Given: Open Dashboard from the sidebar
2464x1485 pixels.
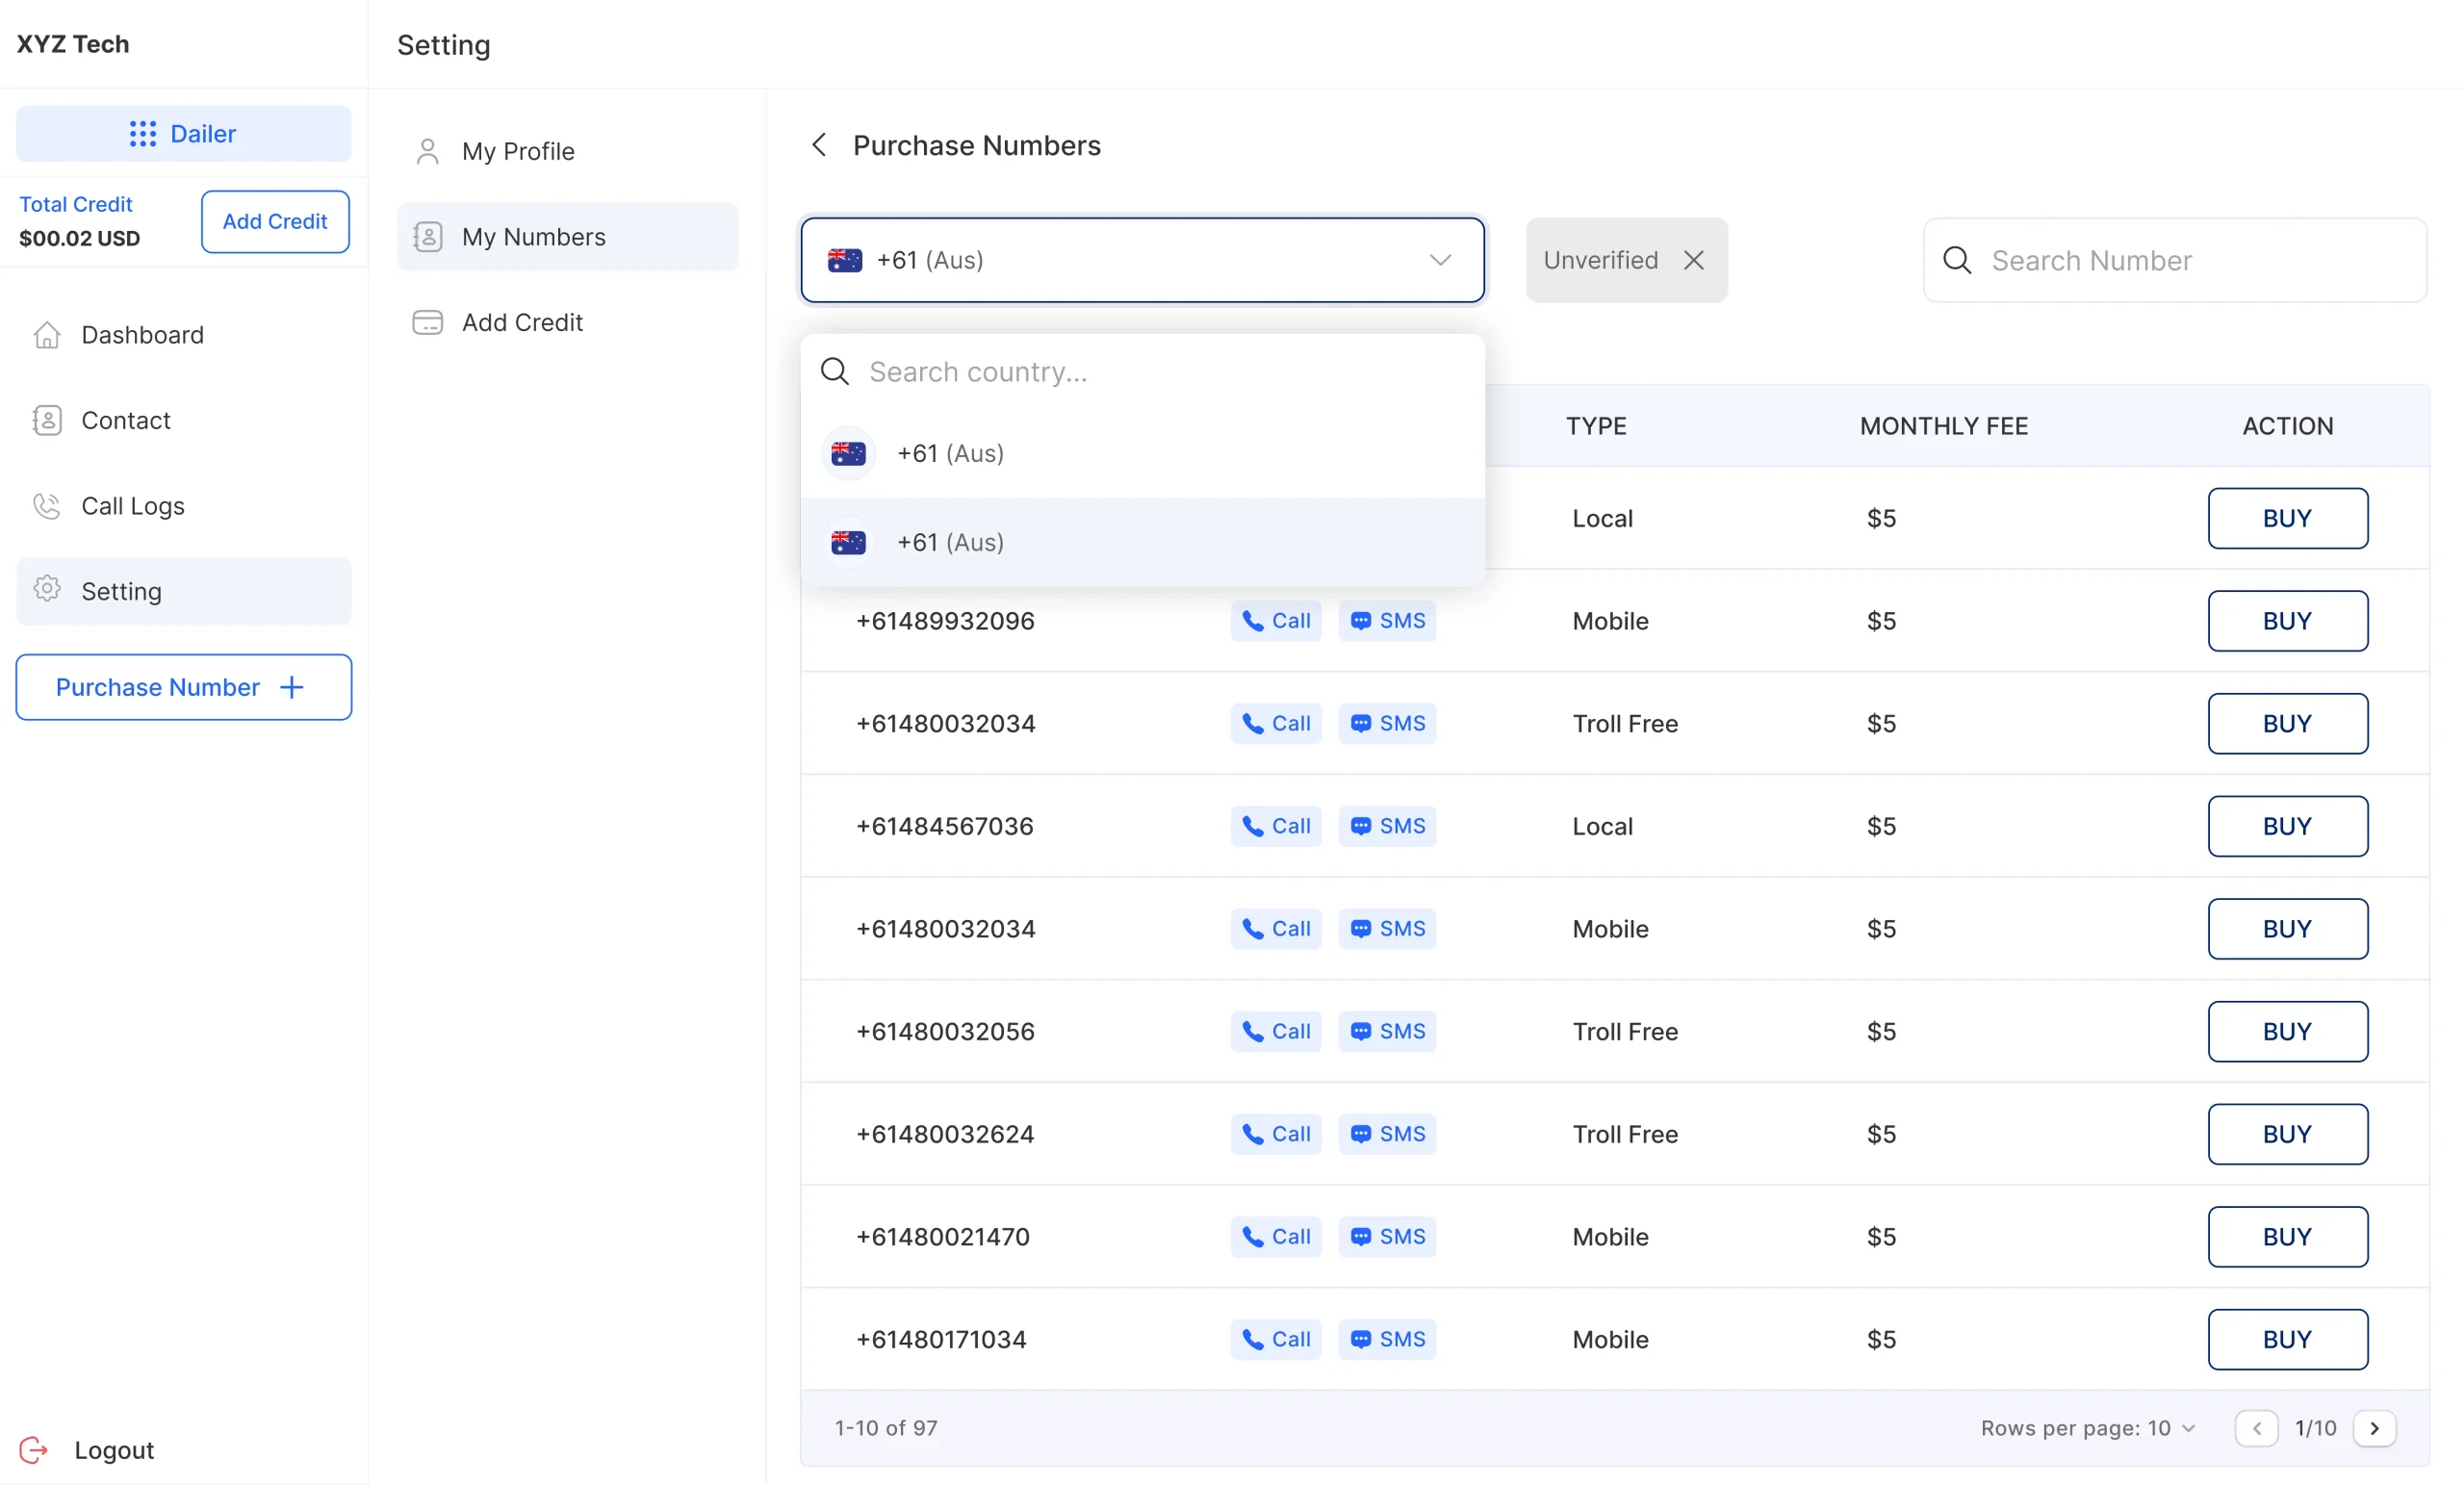Looking at the screenshot, I should tap(142, 335).
